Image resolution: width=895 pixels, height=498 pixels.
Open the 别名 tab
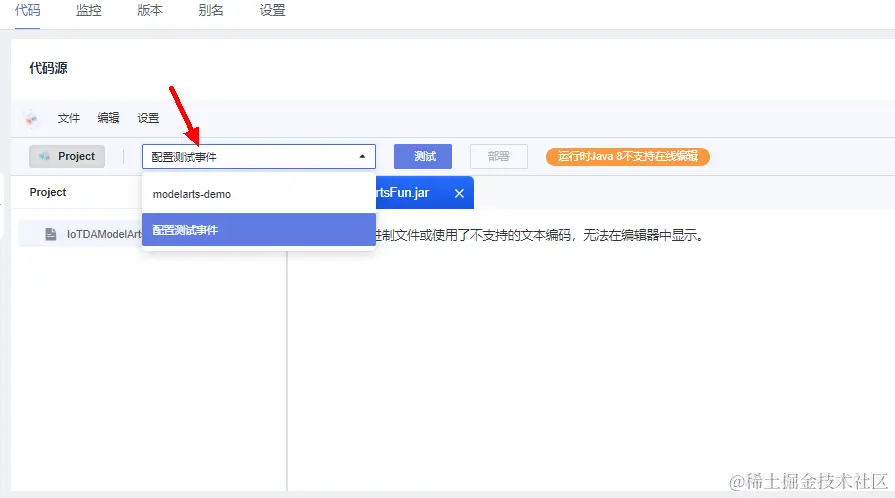coord(211,10)
